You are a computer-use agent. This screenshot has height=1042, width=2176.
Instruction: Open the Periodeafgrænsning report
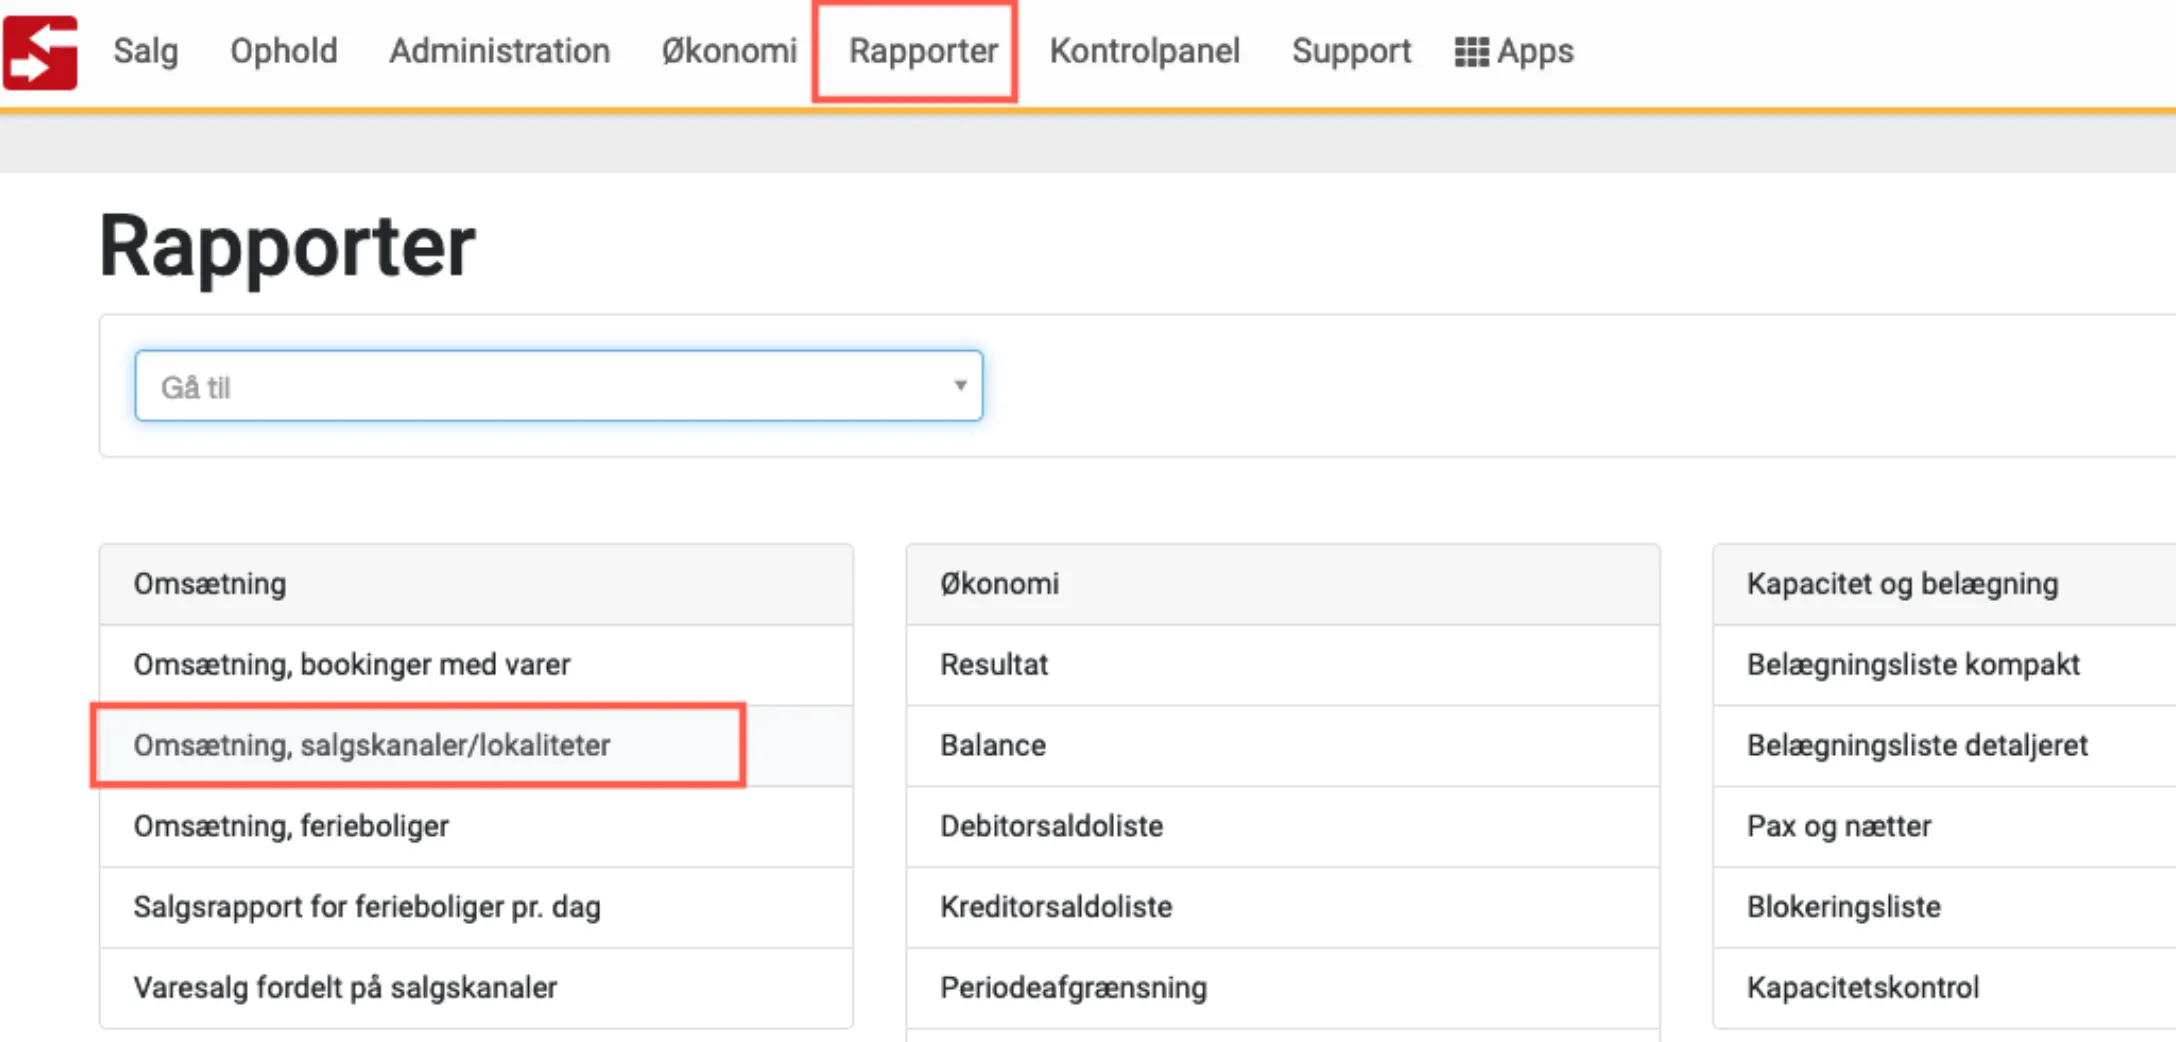coord(1283,988)
